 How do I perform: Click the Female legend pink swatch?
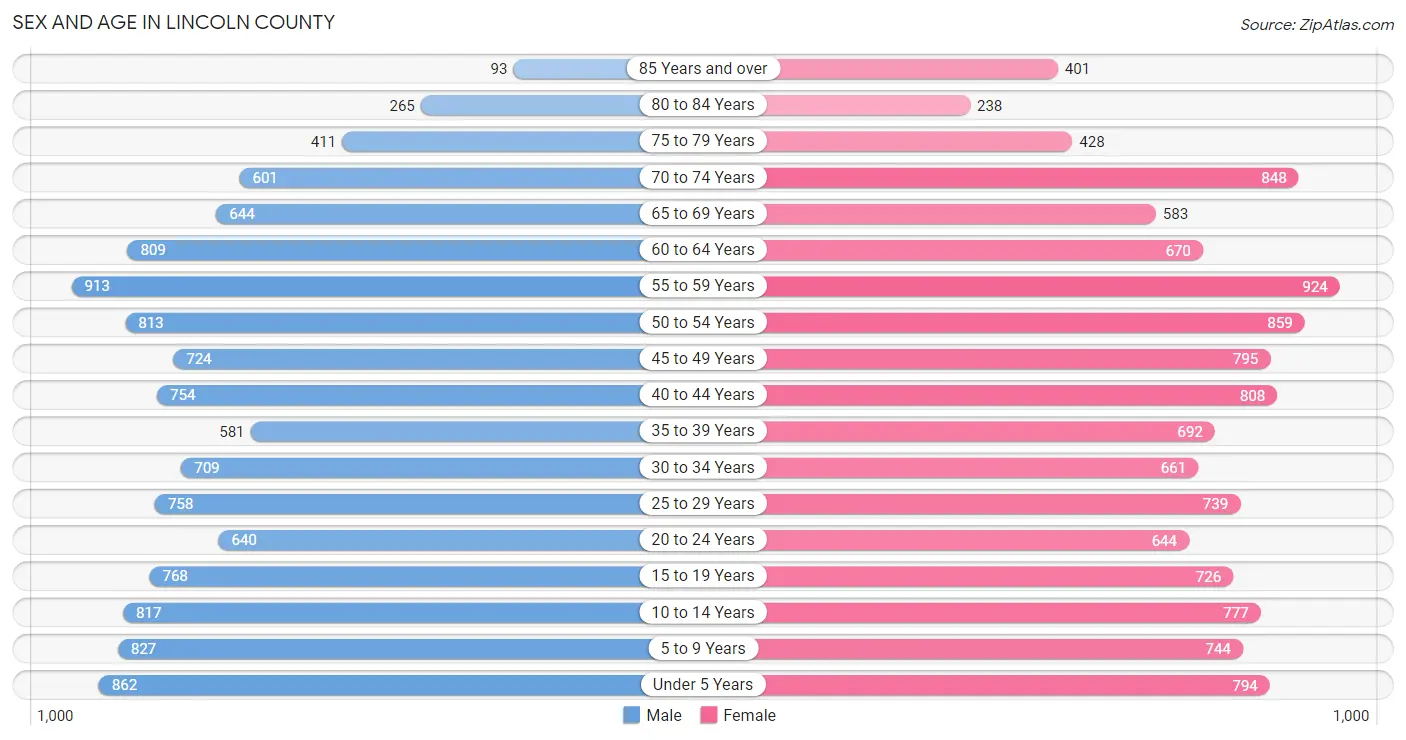(x=709, y=715)
